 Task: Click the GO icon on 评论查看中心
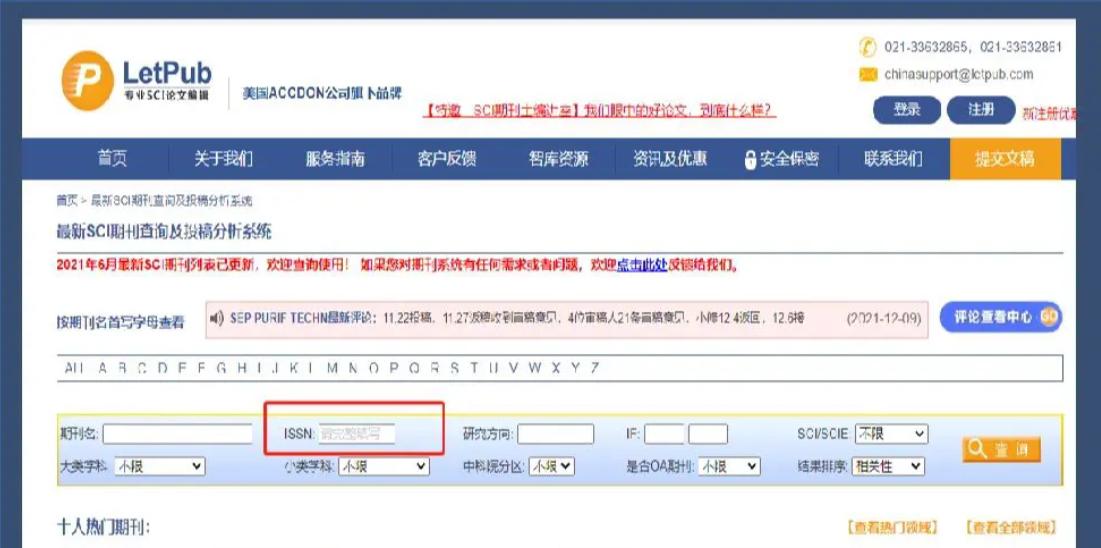coord(1048,317)
